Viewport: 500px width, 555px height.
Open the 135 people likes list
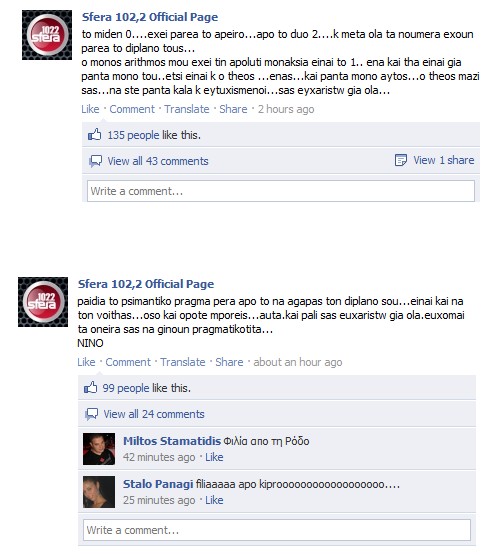[x=133, y=135]
